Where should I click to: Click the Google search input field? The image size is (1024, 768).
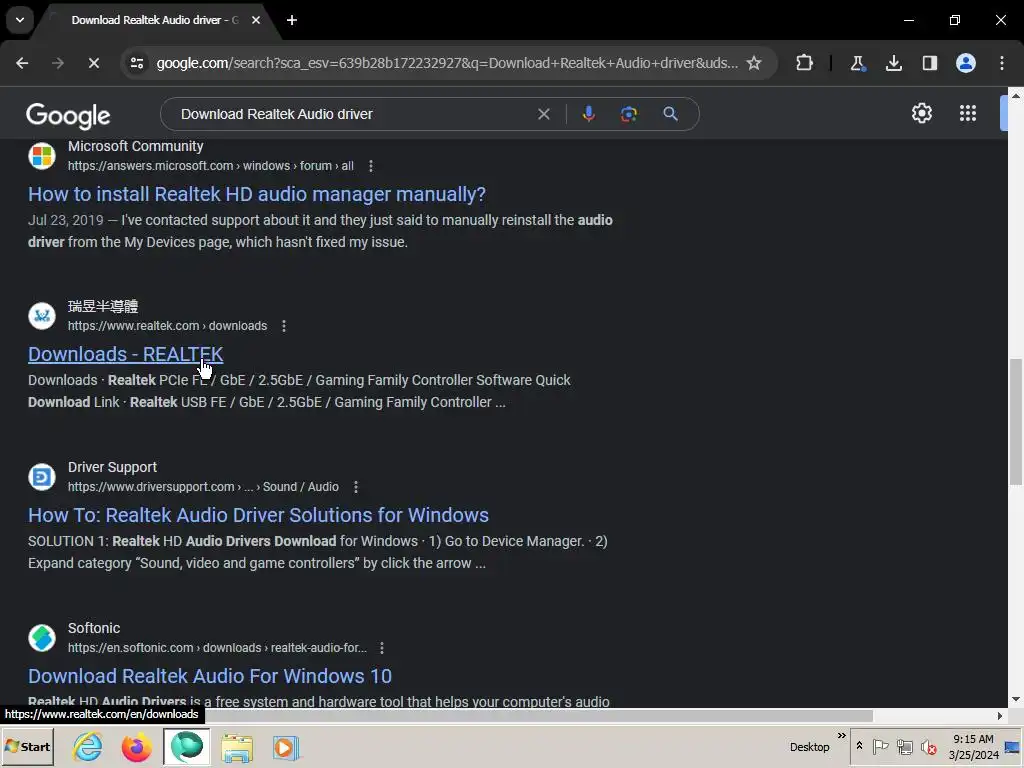tap(356, 114)
